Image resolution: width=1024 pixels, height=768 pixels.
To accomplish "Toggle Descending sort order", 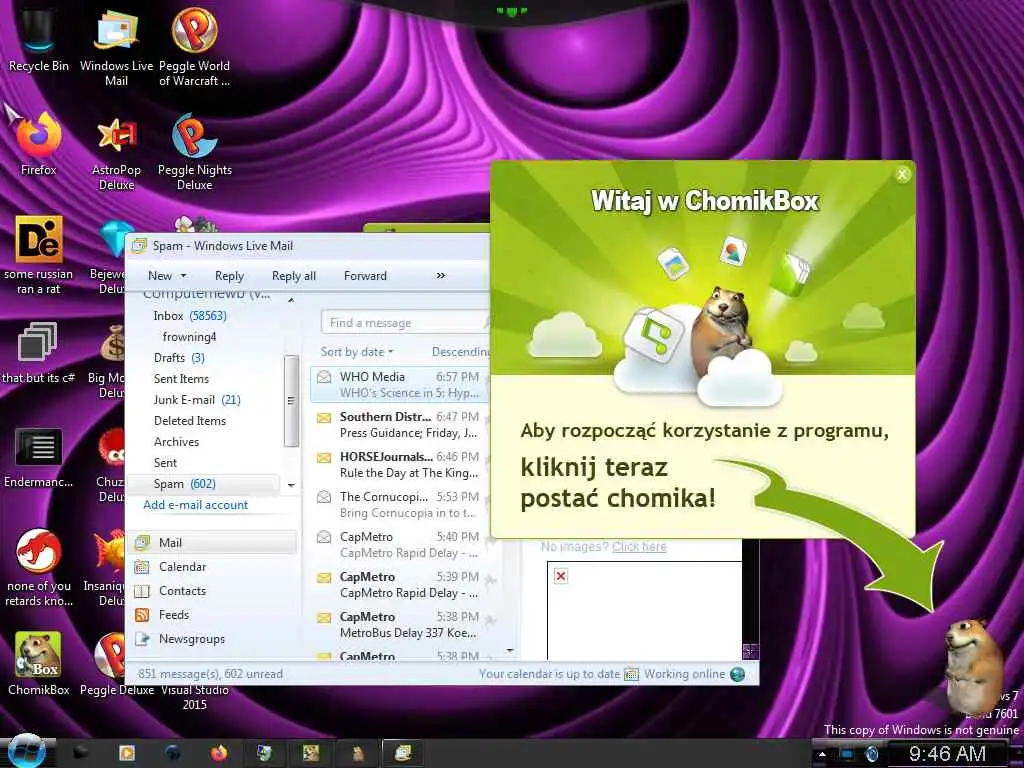I will [x=460, y=352].
